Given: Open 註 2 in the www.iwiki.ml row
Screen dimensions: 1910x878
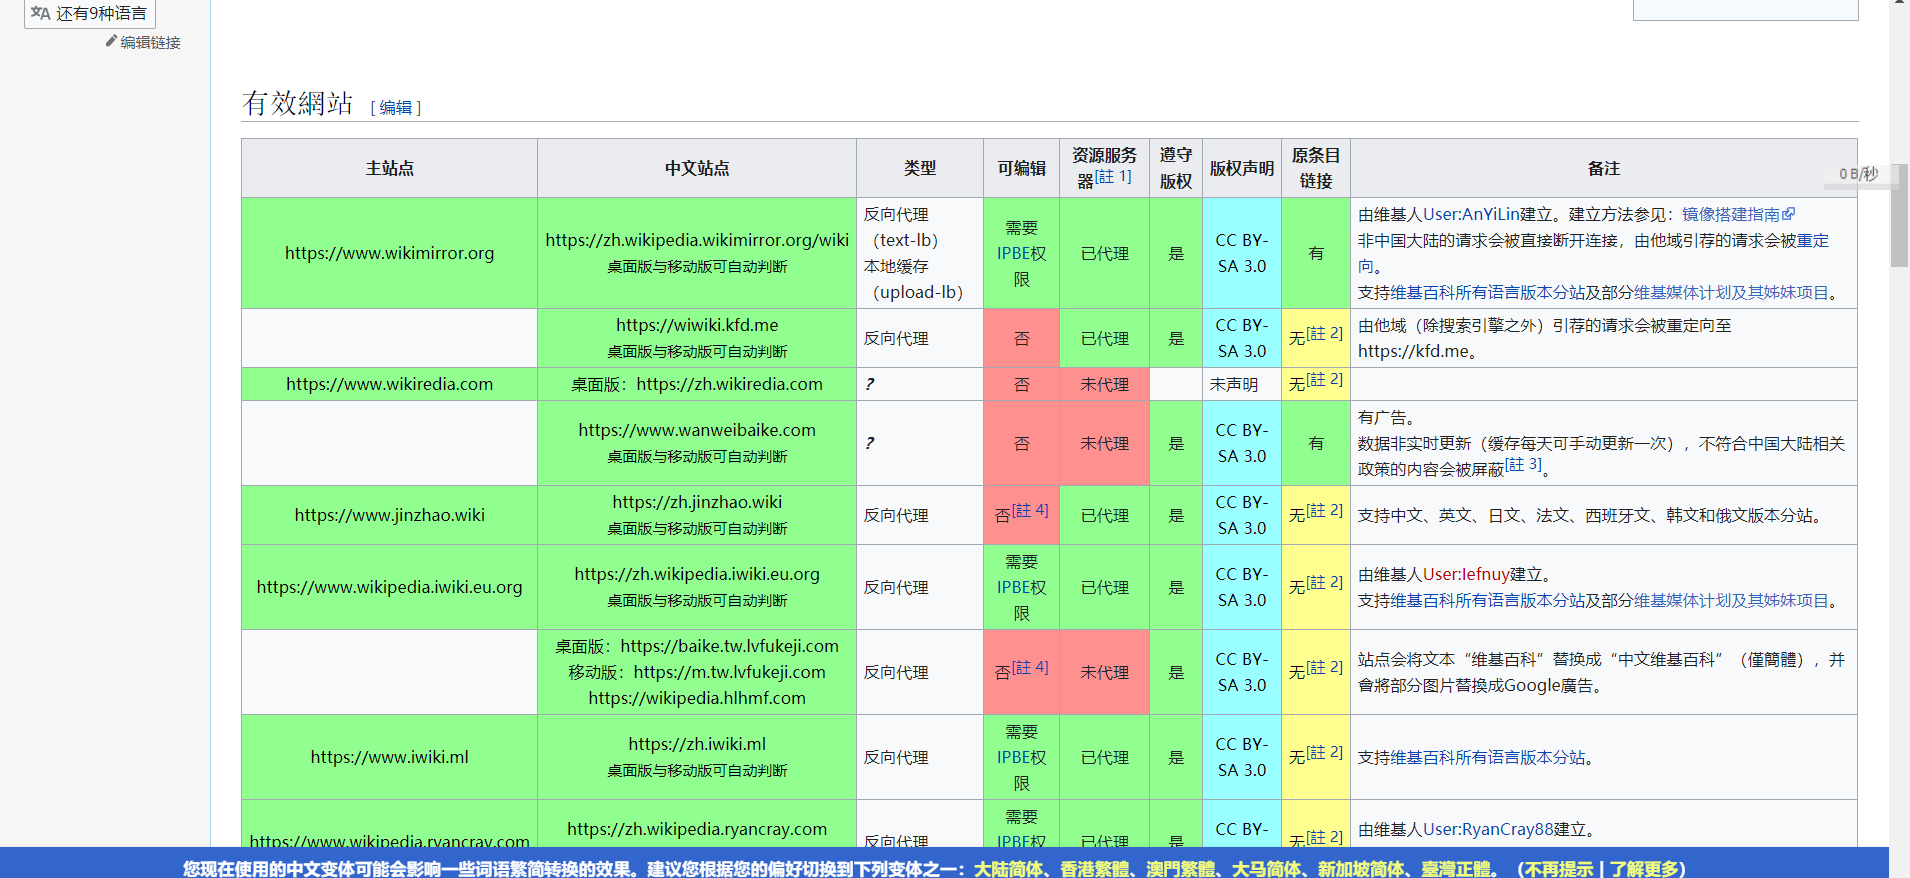Looking at the screenshot, I should pyautogui.click(x=1324, y=753).
